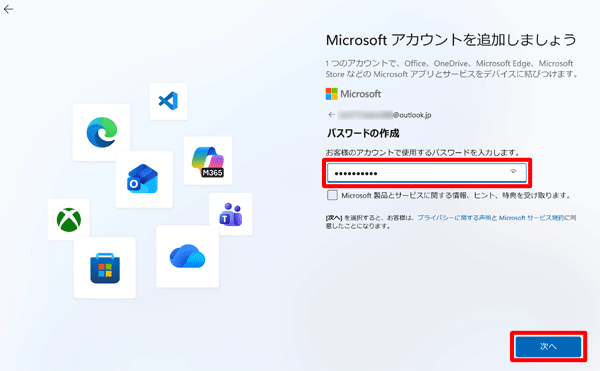The image size is (600, 371).
Task: Click the Microsoft logo above the email
Action: pos(353,94)
